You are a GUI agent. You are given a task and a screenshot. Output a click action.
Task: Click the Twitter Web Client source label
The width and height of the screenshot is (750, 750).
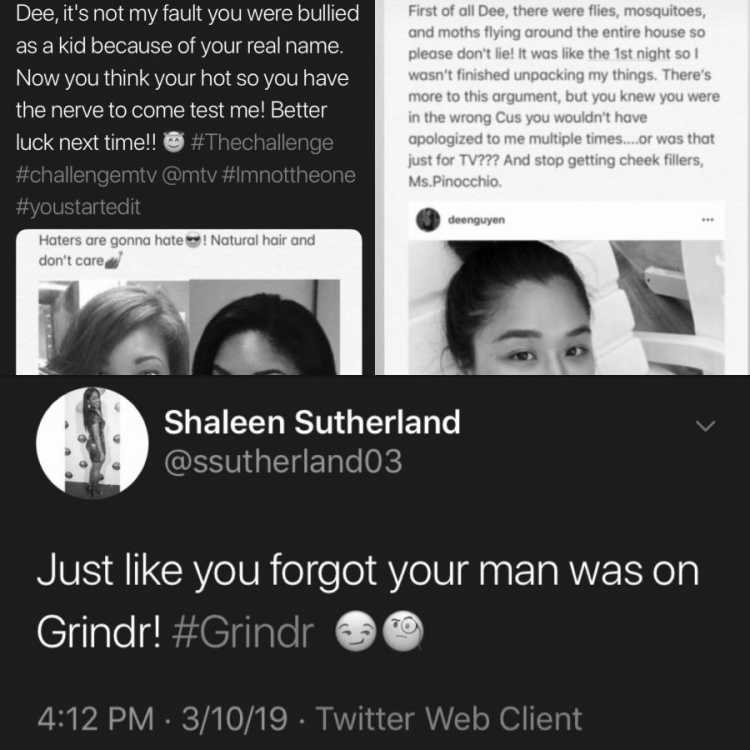449,718
